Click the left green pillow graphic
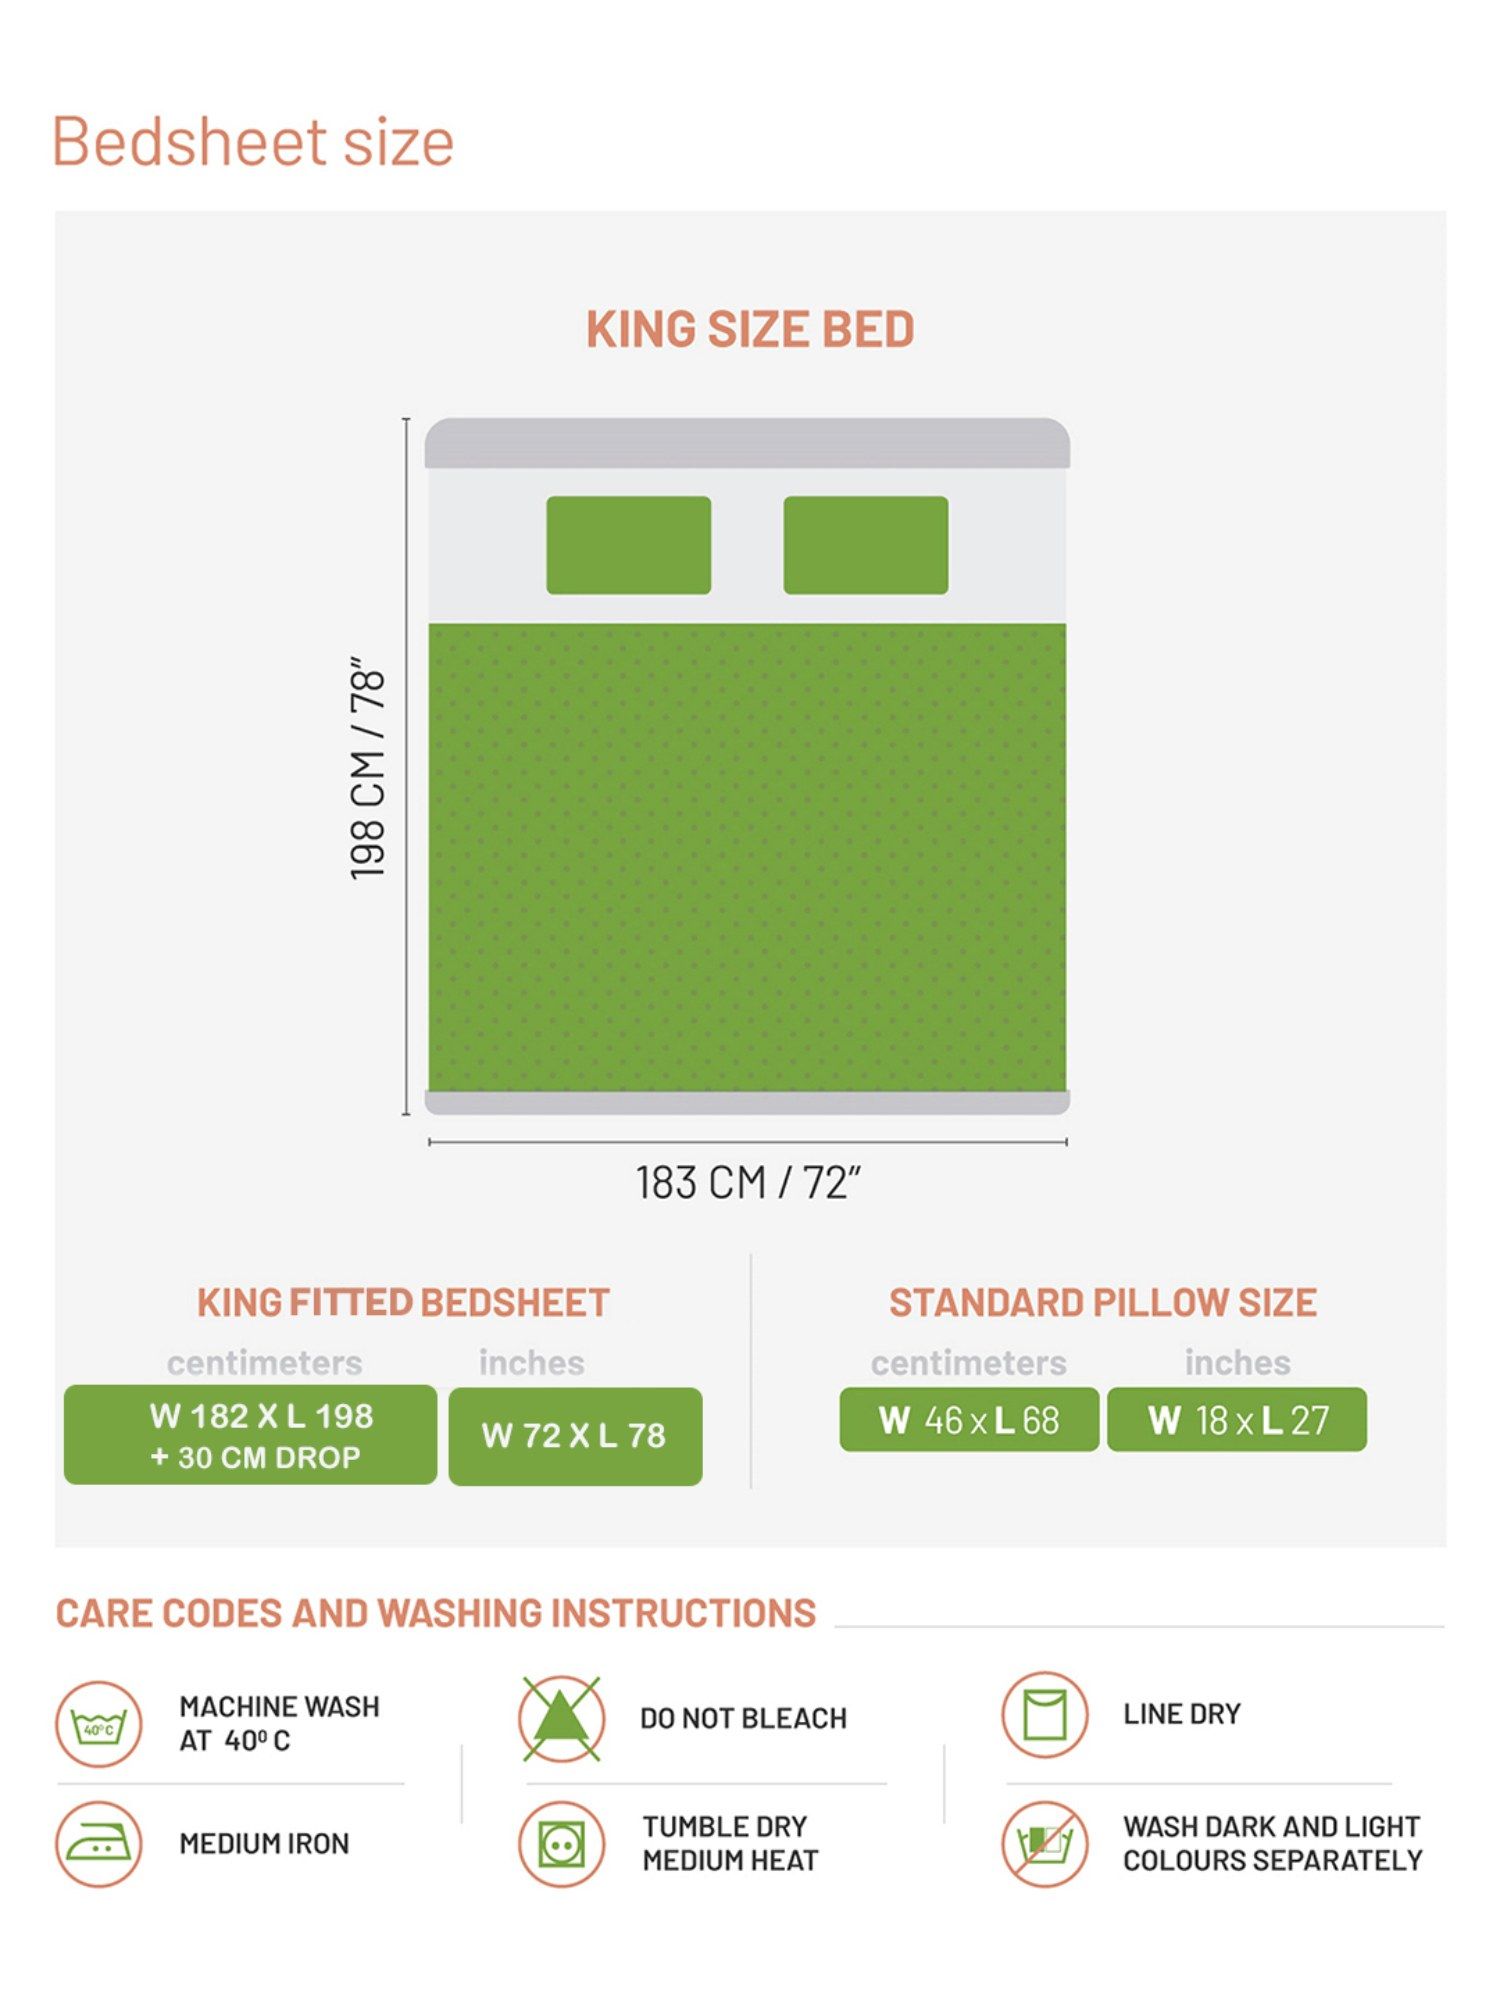 coord(628,545)
